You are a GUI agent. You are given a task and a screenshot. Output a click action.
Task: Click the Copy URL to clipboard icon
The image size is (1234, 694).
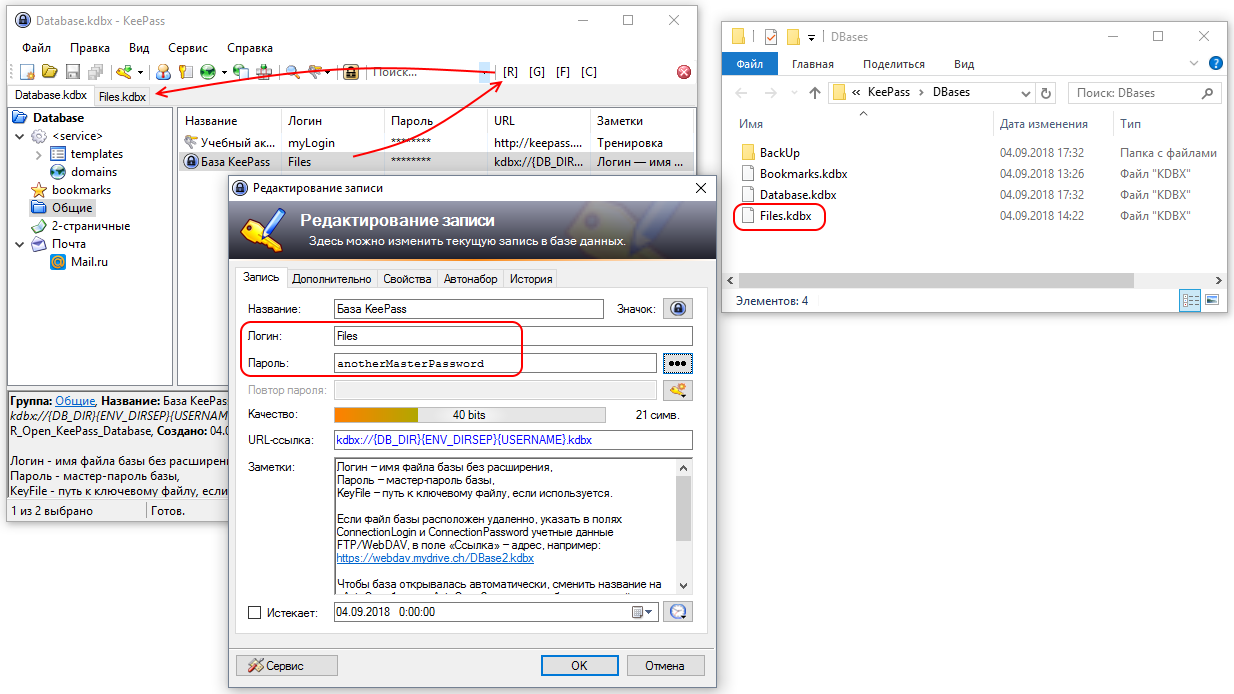click(241, 72)
